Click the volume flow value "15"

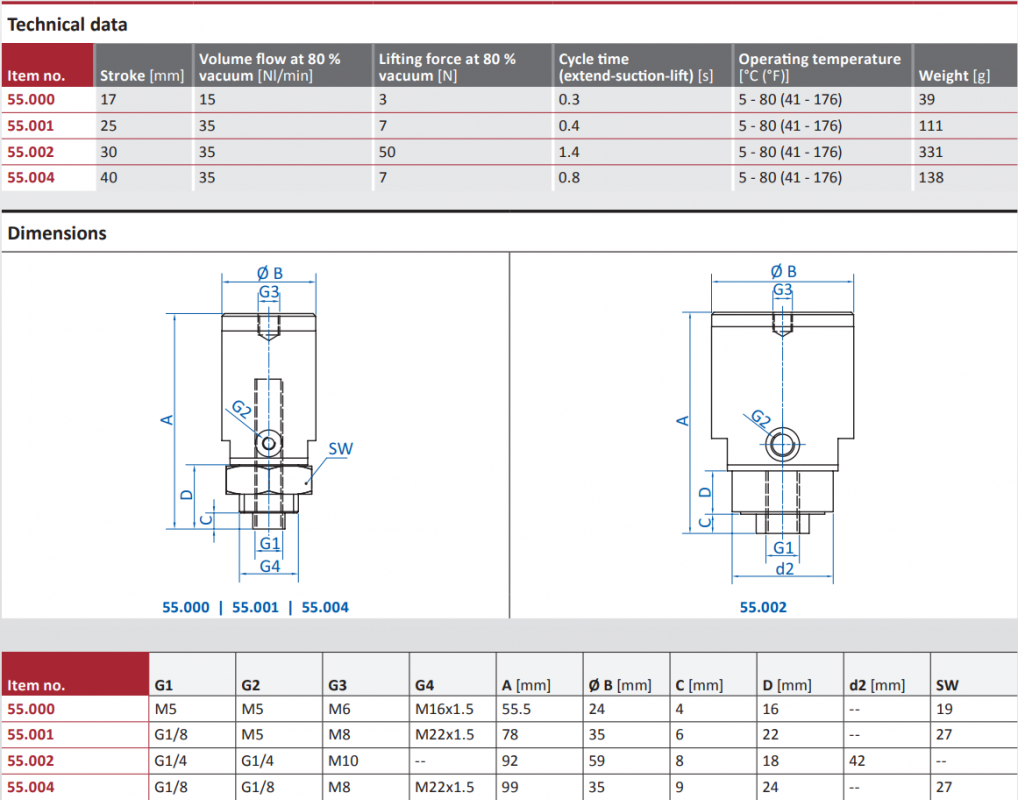tap(207, 99)
